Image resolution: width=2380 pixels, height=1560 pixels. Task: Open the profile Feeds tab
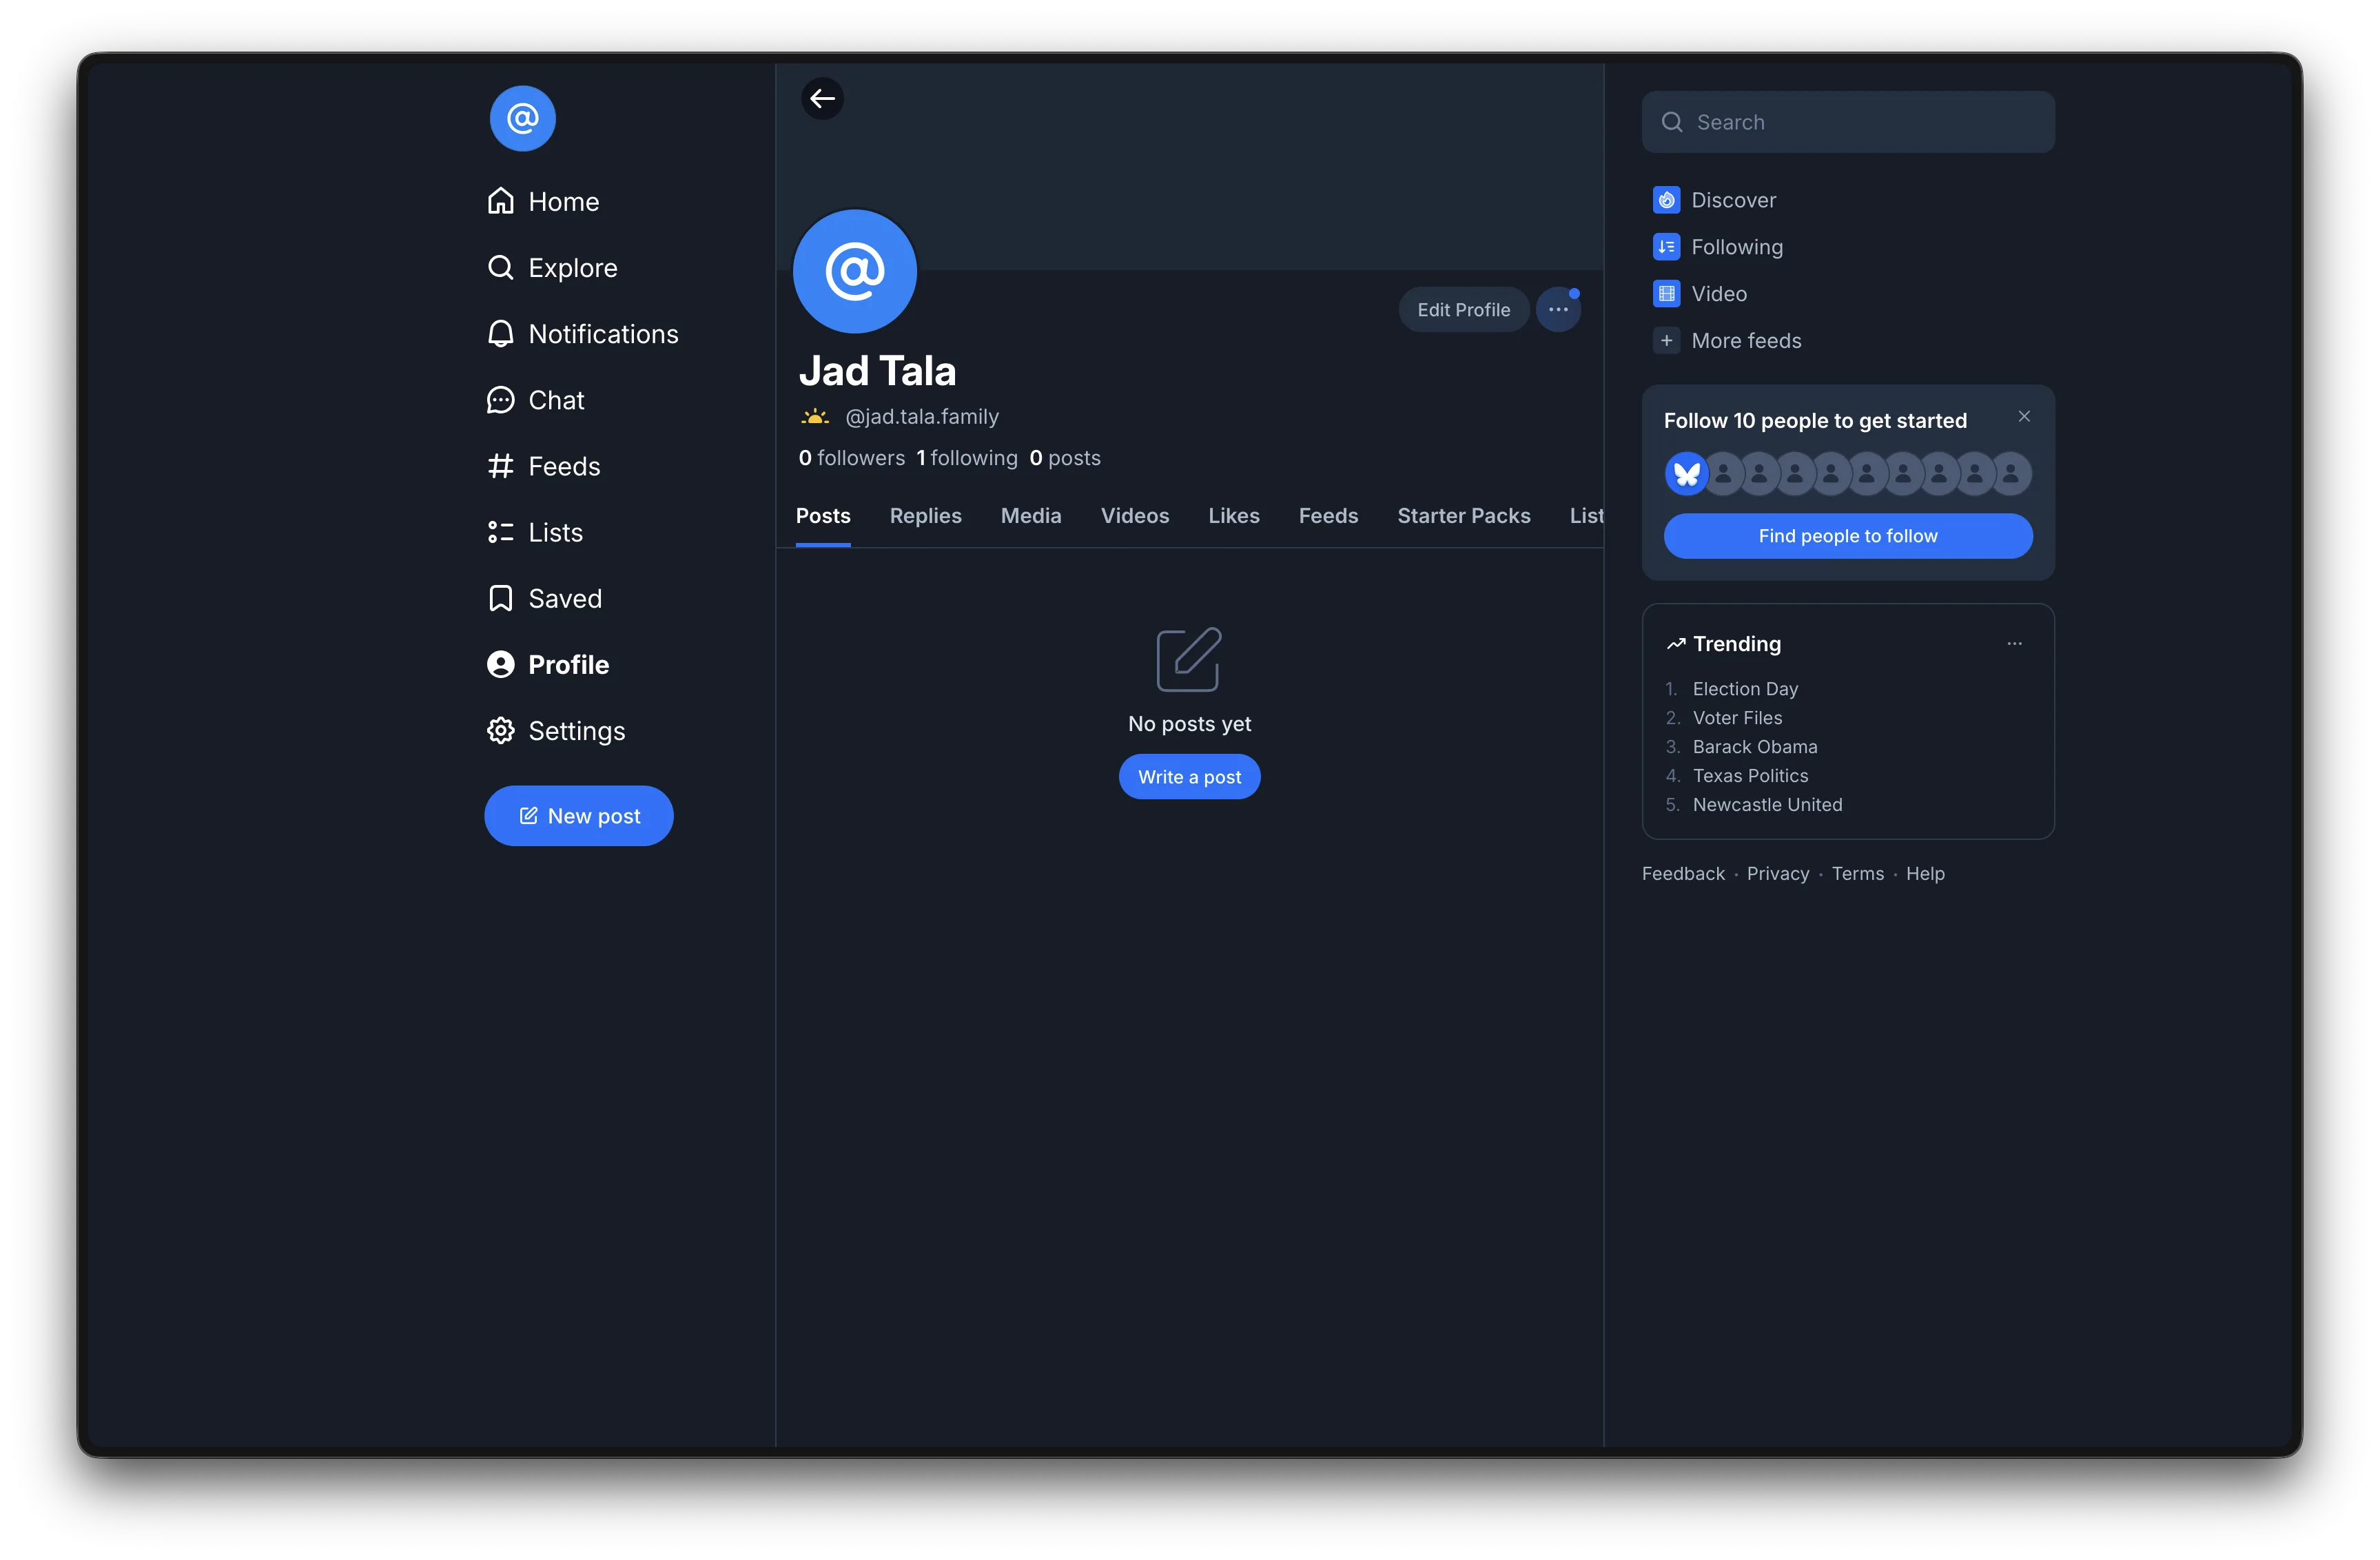click(1328, 516)
